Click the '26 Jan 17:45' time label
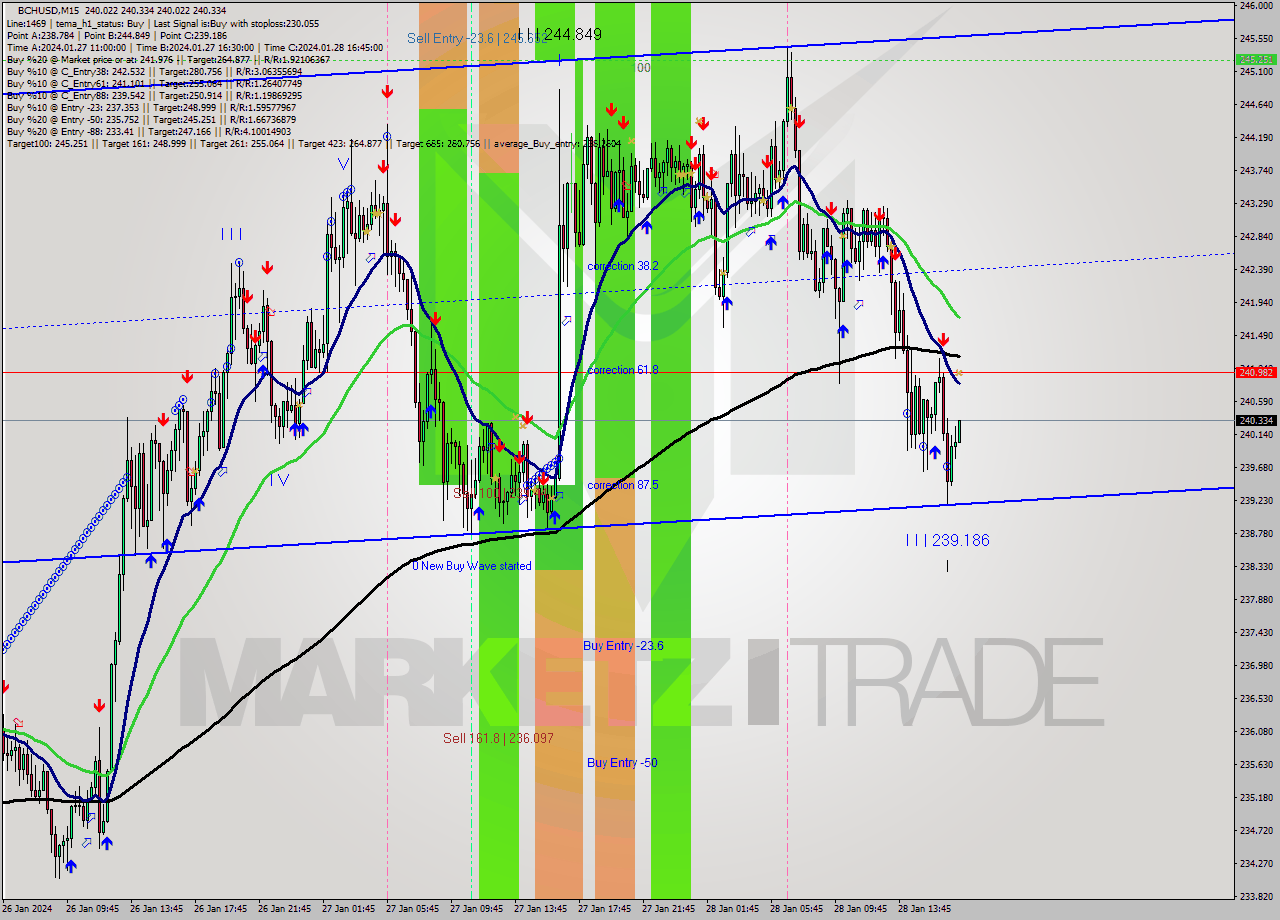1280x920 pixels. [x=221, y=909]
